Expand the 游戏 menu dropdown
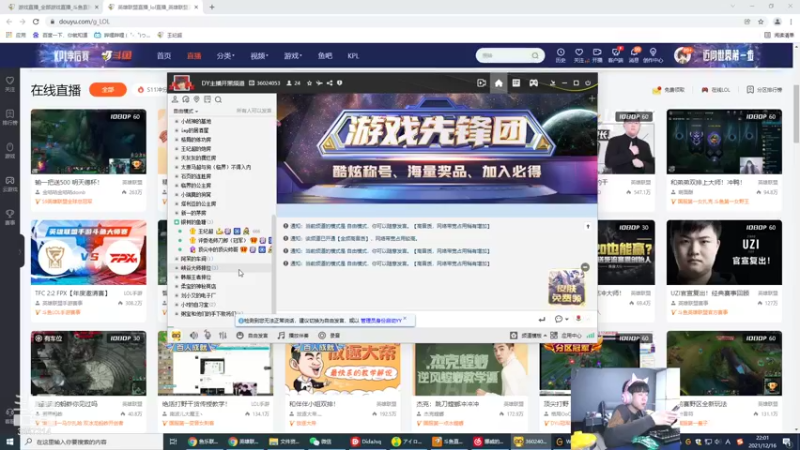The height and width of the screenshot is (450, 800). [293, 56]
